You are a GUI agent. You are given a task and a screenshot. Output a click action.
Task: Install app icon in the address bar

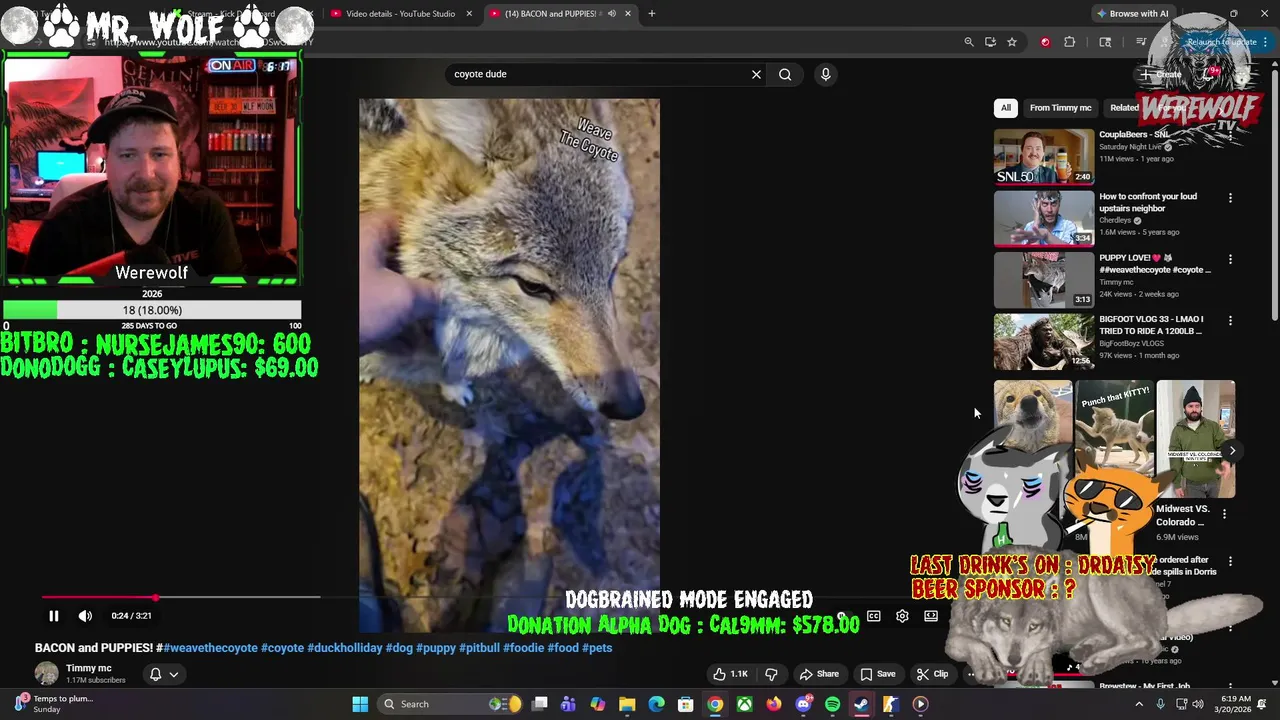[990, 42]
